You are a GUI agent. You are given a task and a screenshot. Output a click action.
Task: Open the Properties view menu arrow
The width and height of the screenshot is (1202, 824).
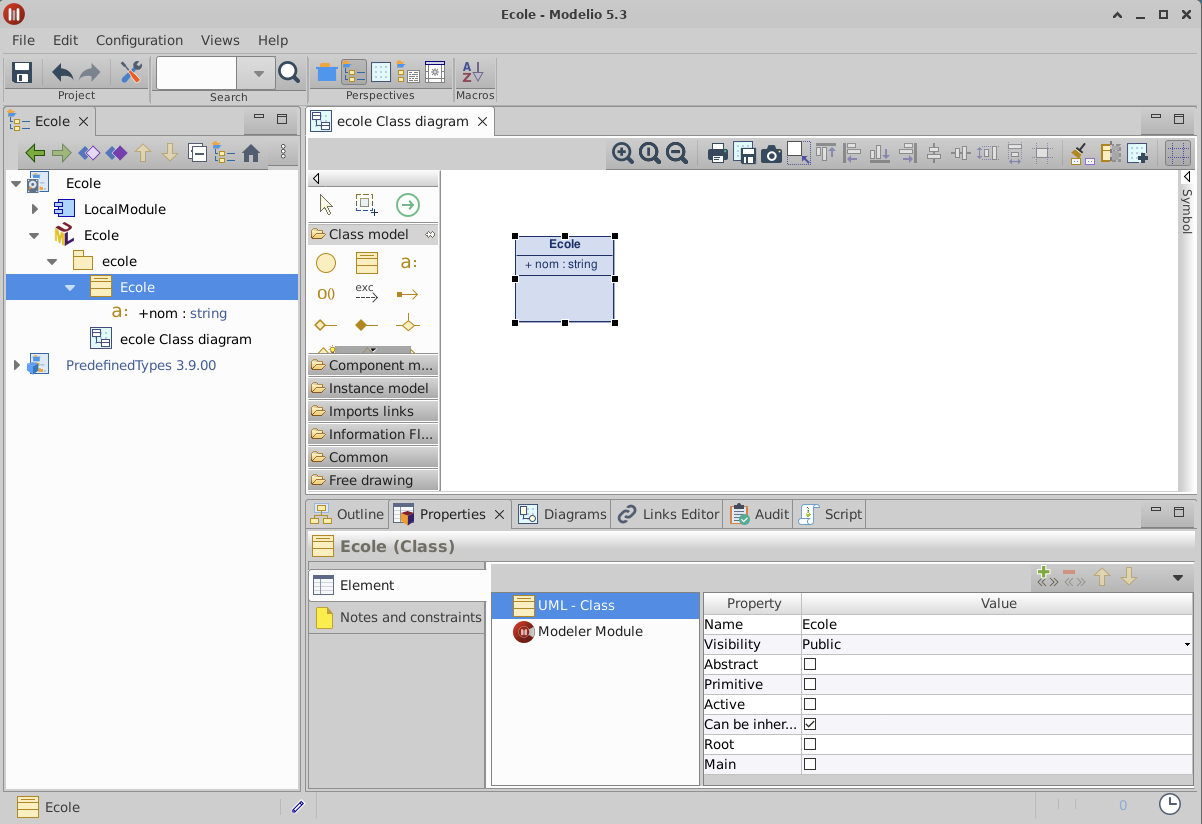[x=1178, y=577]
